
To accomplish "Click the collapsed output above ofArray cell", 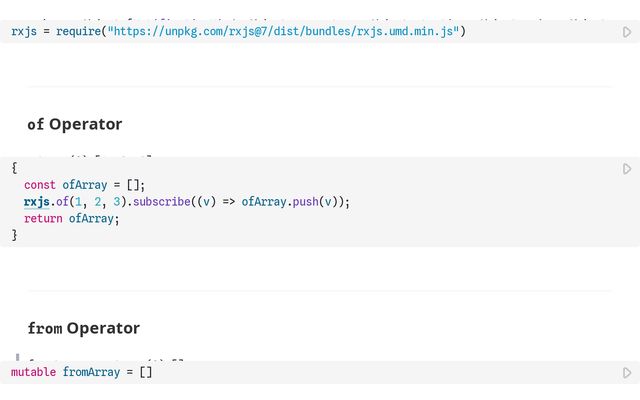I will pos(90,156).
